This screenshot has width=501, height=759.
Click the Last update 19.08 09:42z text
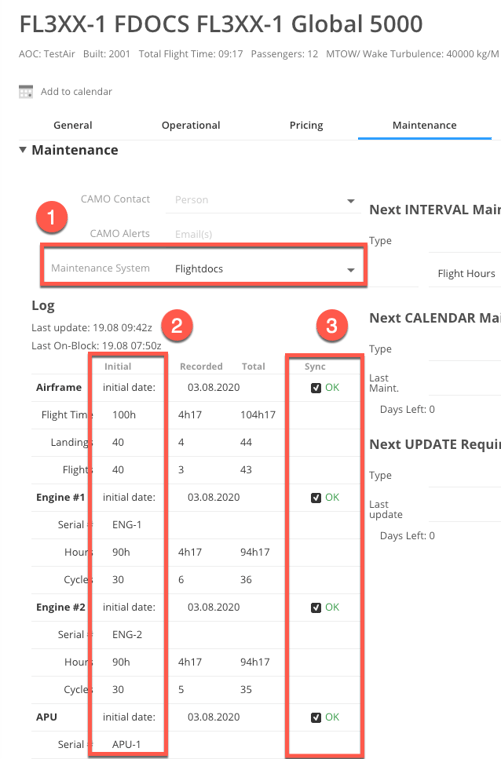tap(91, 328)
